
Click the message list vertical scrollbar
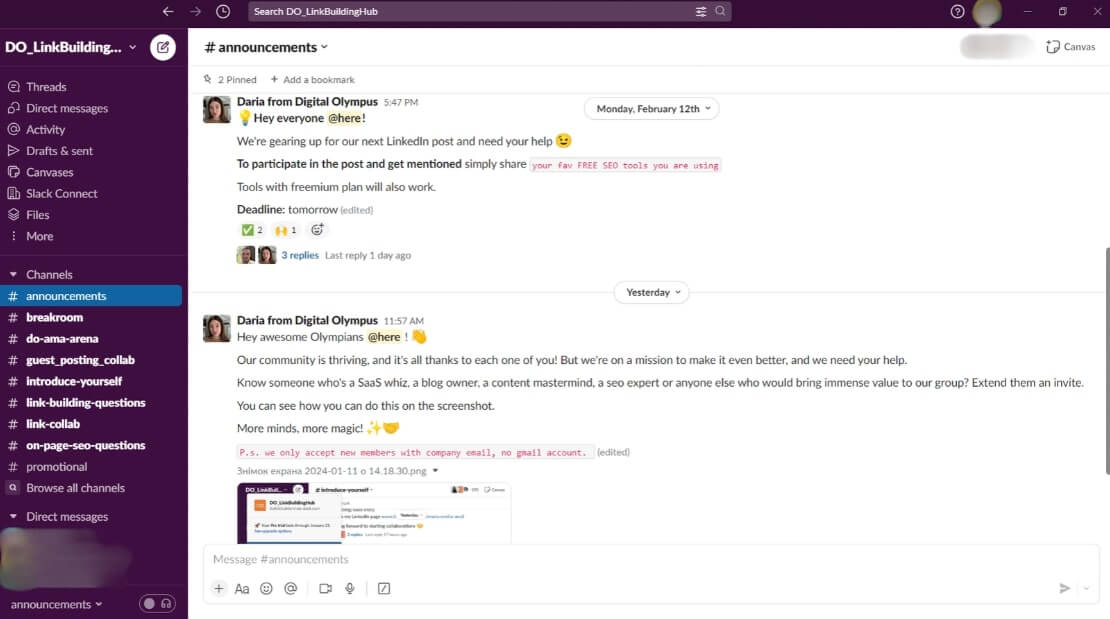tap(1106, 361)
